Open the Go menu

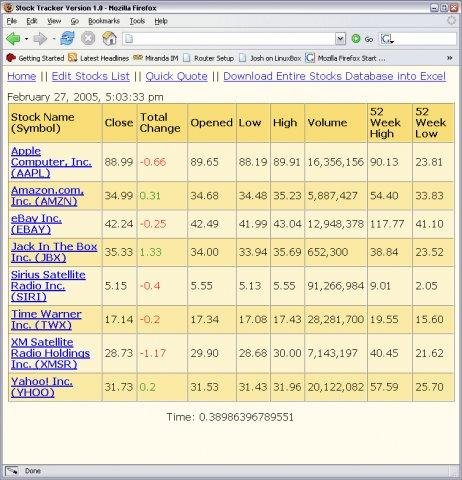[x=74, y=21]
